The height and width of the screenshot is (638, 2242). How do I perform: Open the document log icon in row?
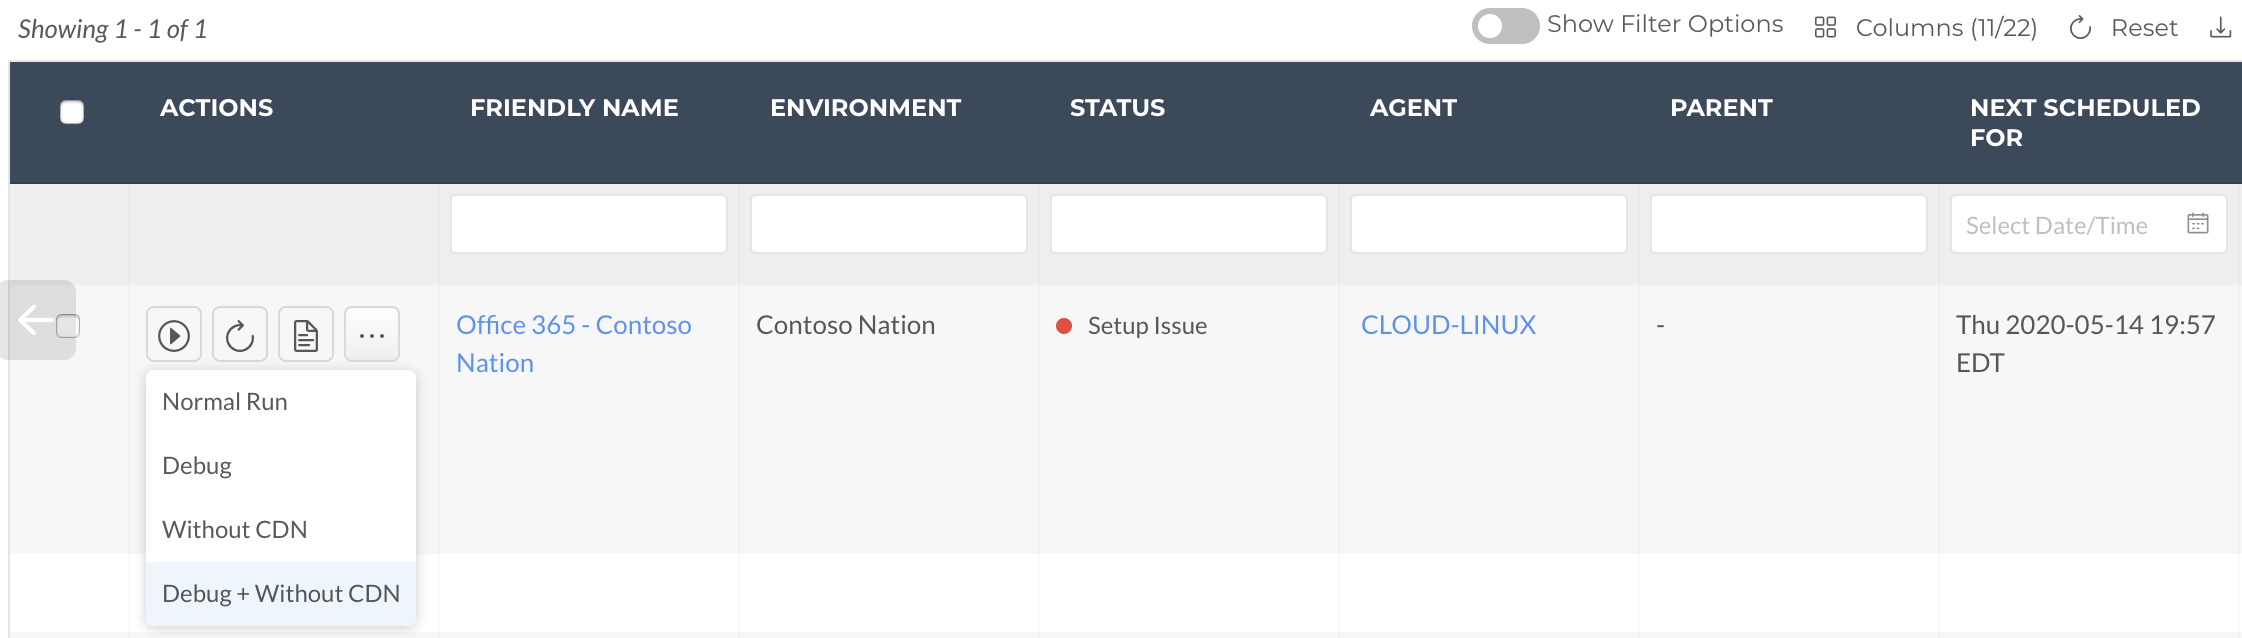click(306, 334)
